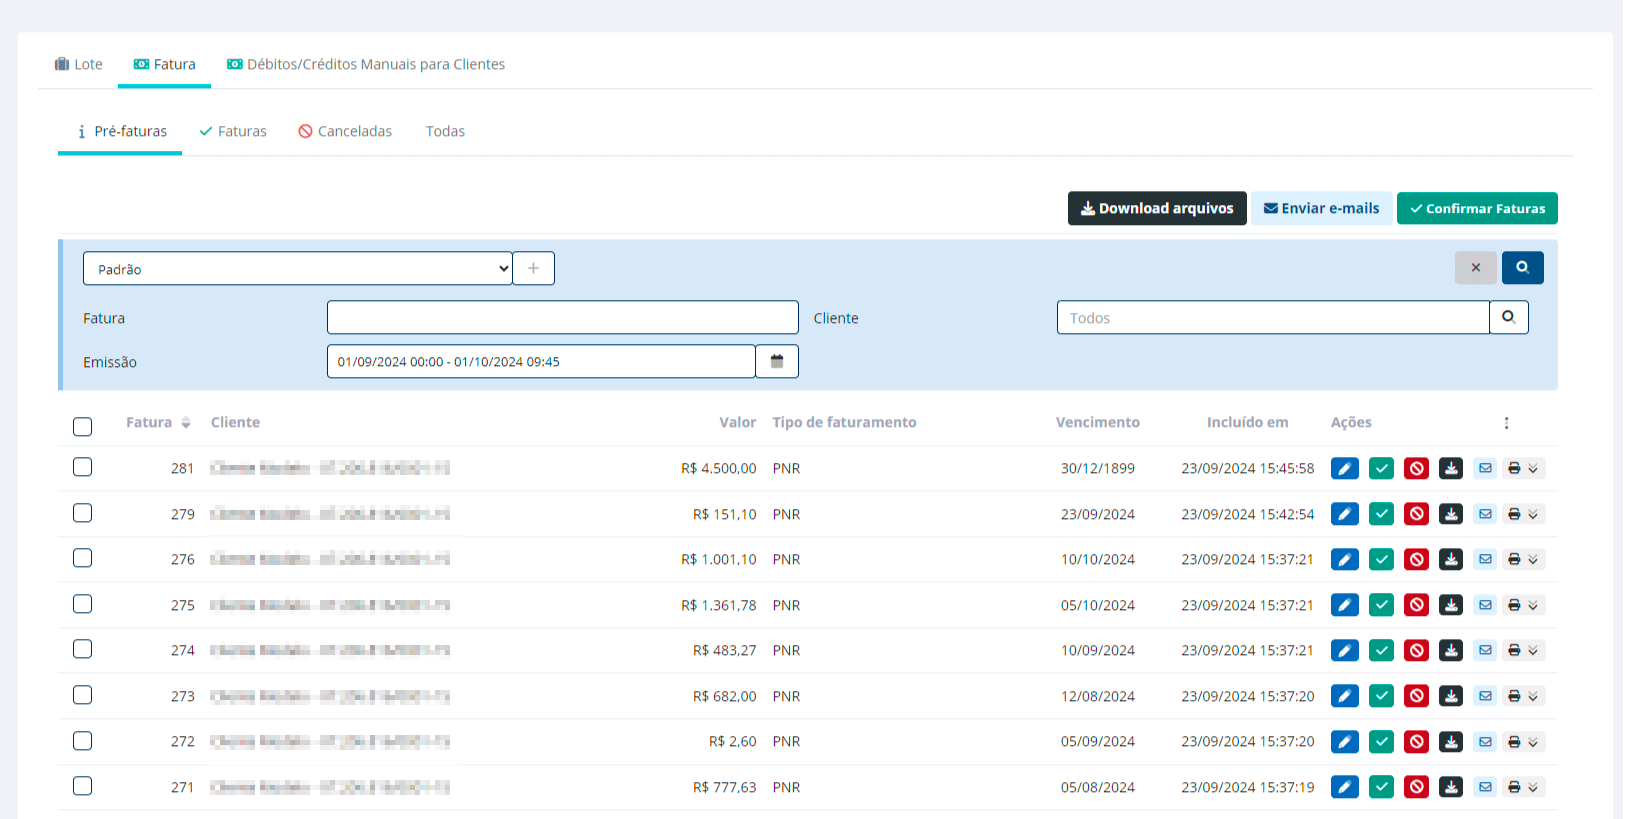Click the Vencimento column header

[1098, 423]
